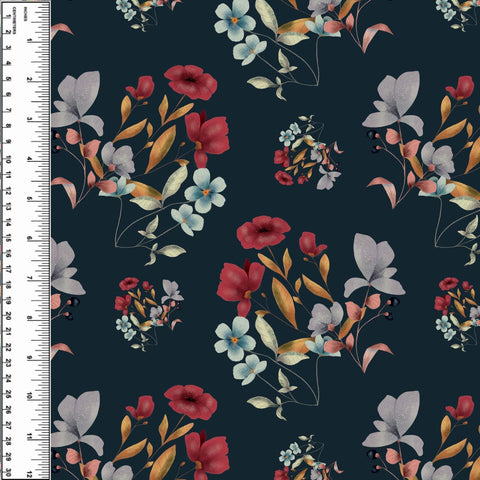
Task: Click the 23 centimeter mark number
Action: [x=8, y=363]
